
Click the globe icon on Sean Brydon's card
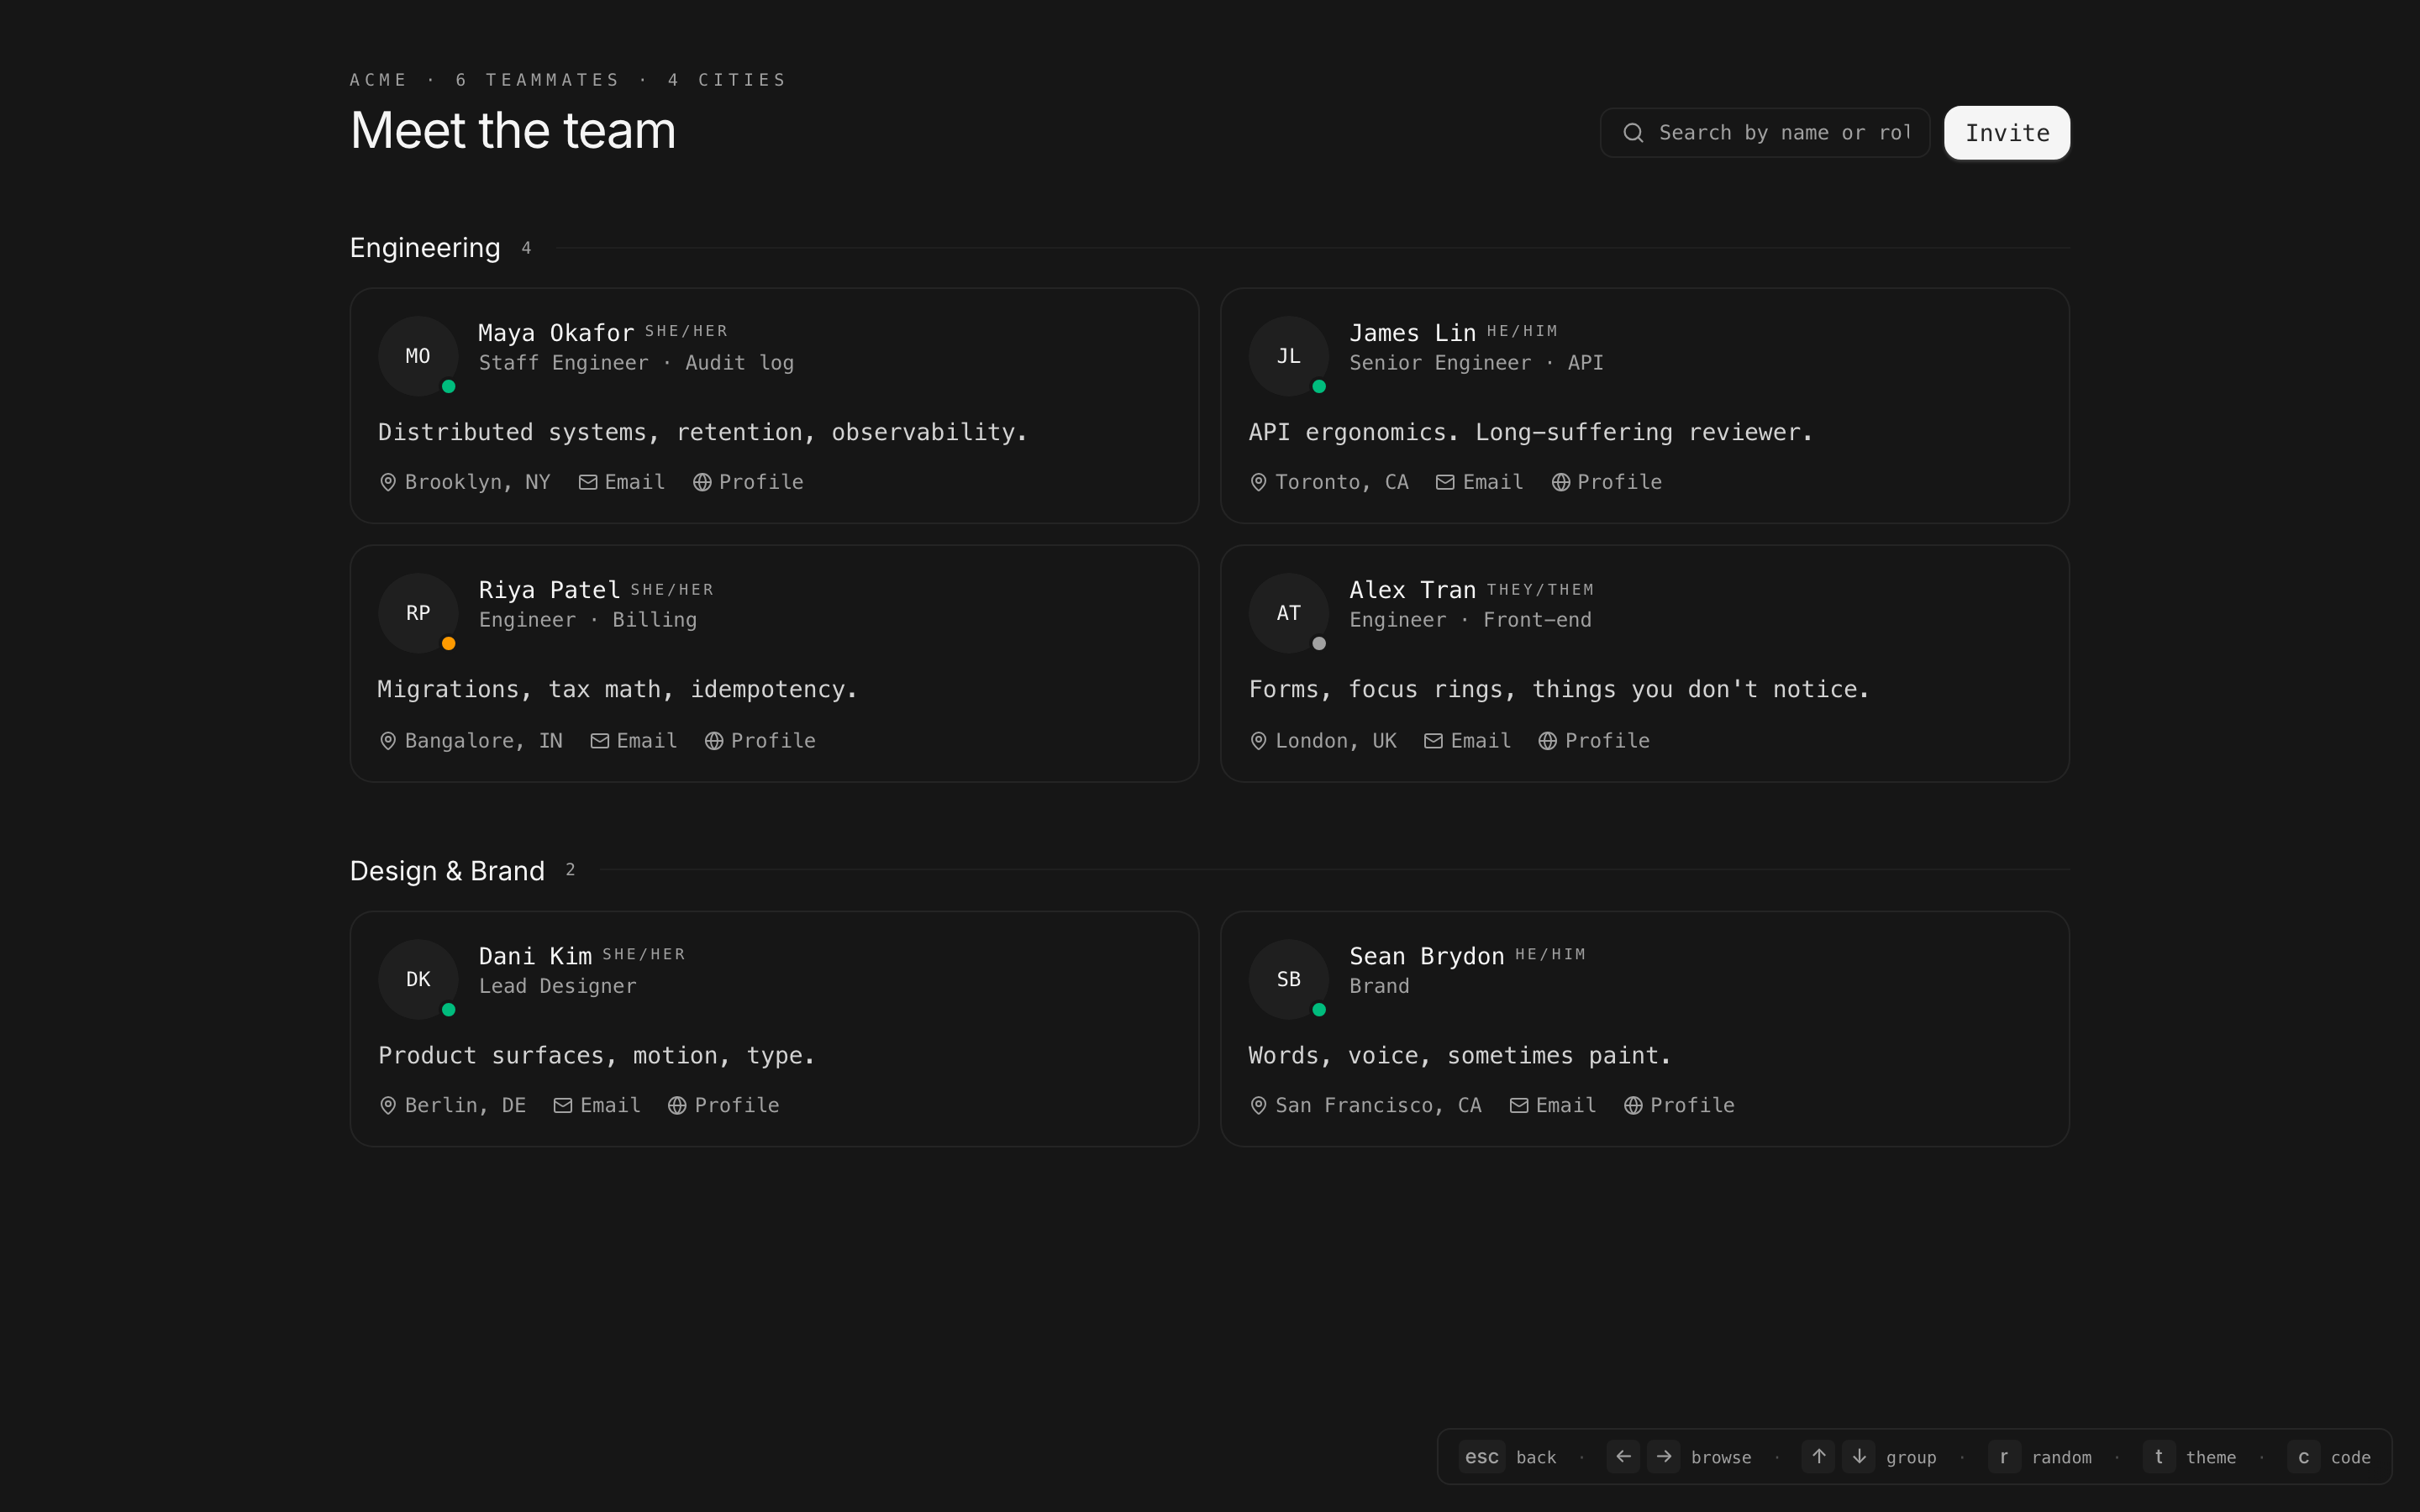pos(1633,1105)
